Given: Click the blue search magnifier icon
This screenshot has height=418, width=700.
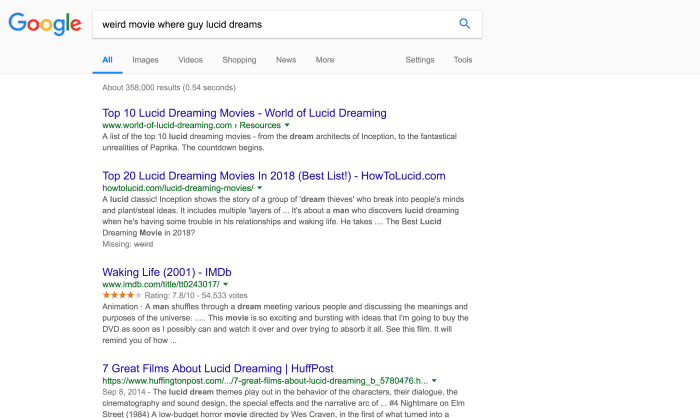Looking at the screenshot, I should (x=464, y=24).
